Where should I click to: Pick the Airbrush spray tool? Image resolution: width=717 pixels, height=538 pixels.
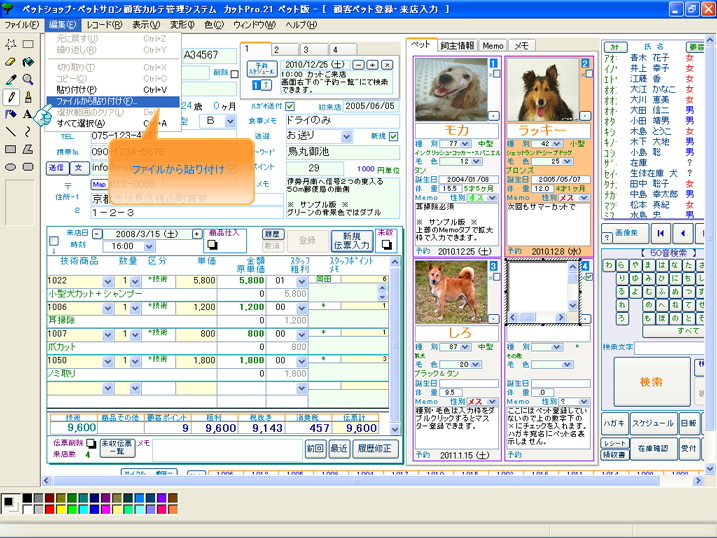coord(11,114)
